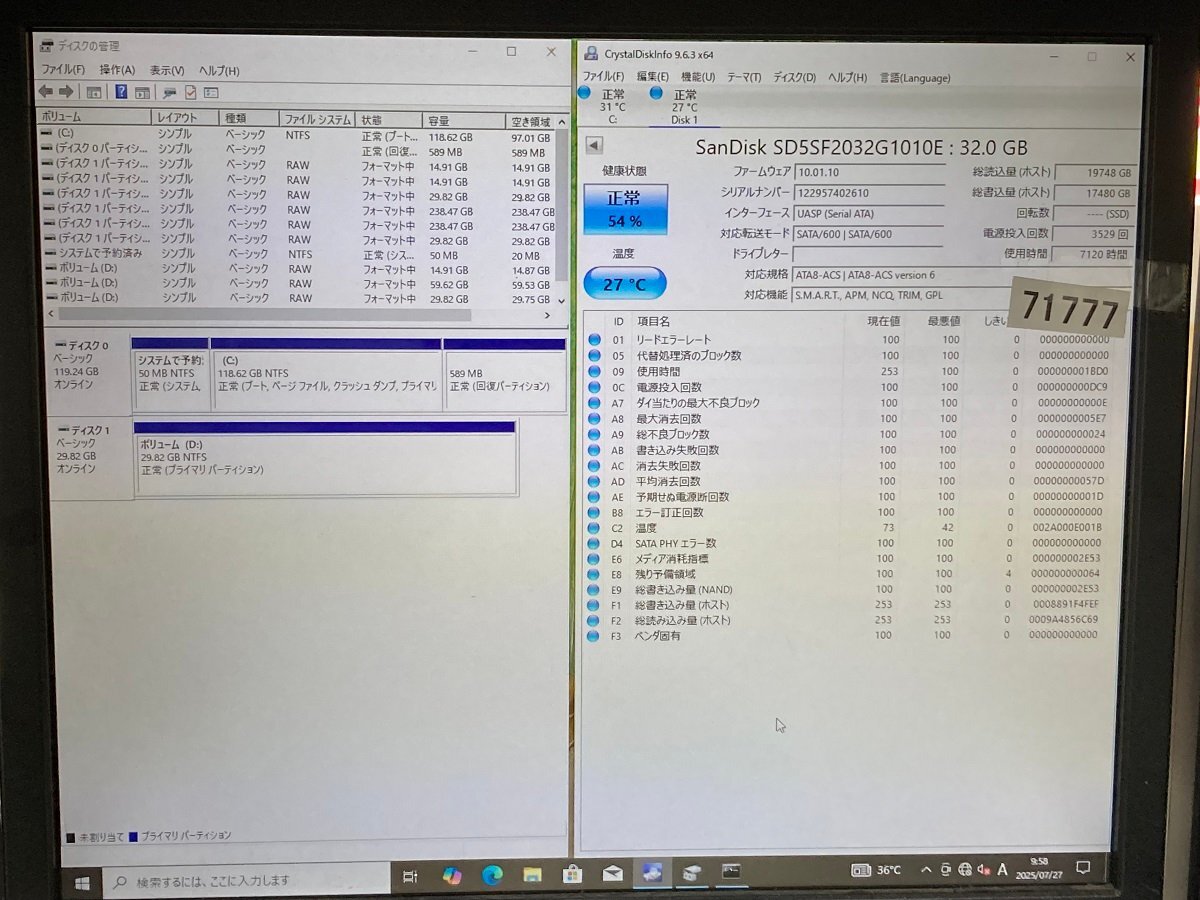Select the 使用時間 (ID 09) SMART row
Viewport: 1200px width, 900px height.
pos(850,371)
